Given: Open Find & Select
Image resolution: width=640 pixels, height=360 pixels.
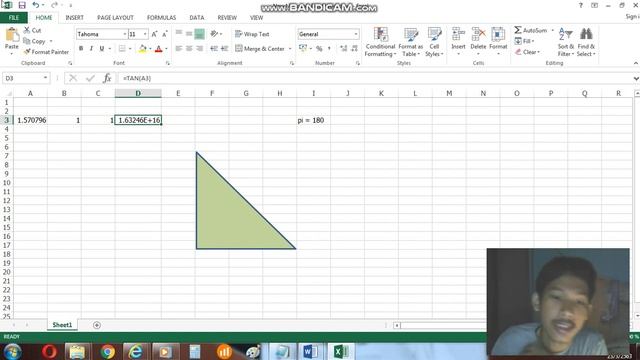Looking at the screenshot, I should point(586,42).
